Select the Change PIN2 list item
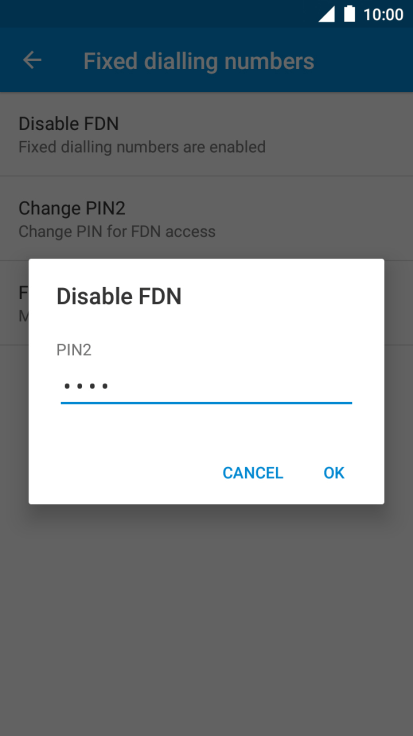The height and width of the screenshot is (736, 413). pyautogui.click(x=206, y=219)
